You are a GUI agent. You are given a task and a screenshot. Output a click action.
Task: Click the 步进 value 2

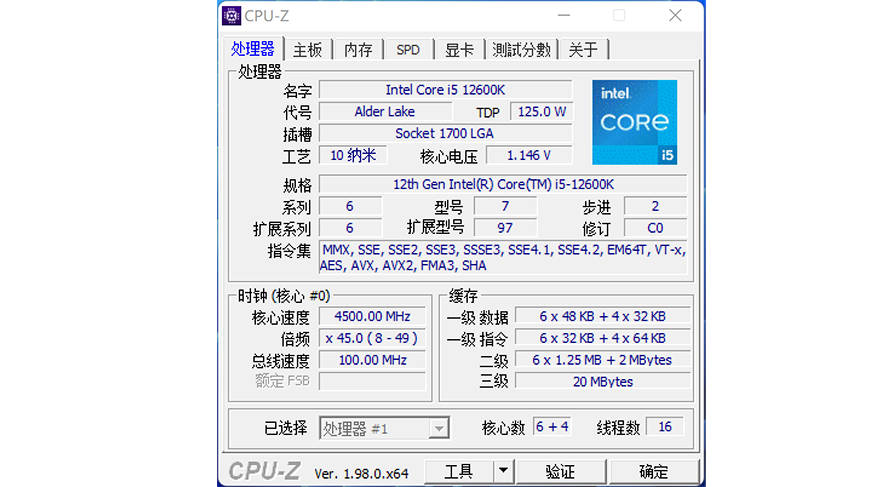(655, 206)
